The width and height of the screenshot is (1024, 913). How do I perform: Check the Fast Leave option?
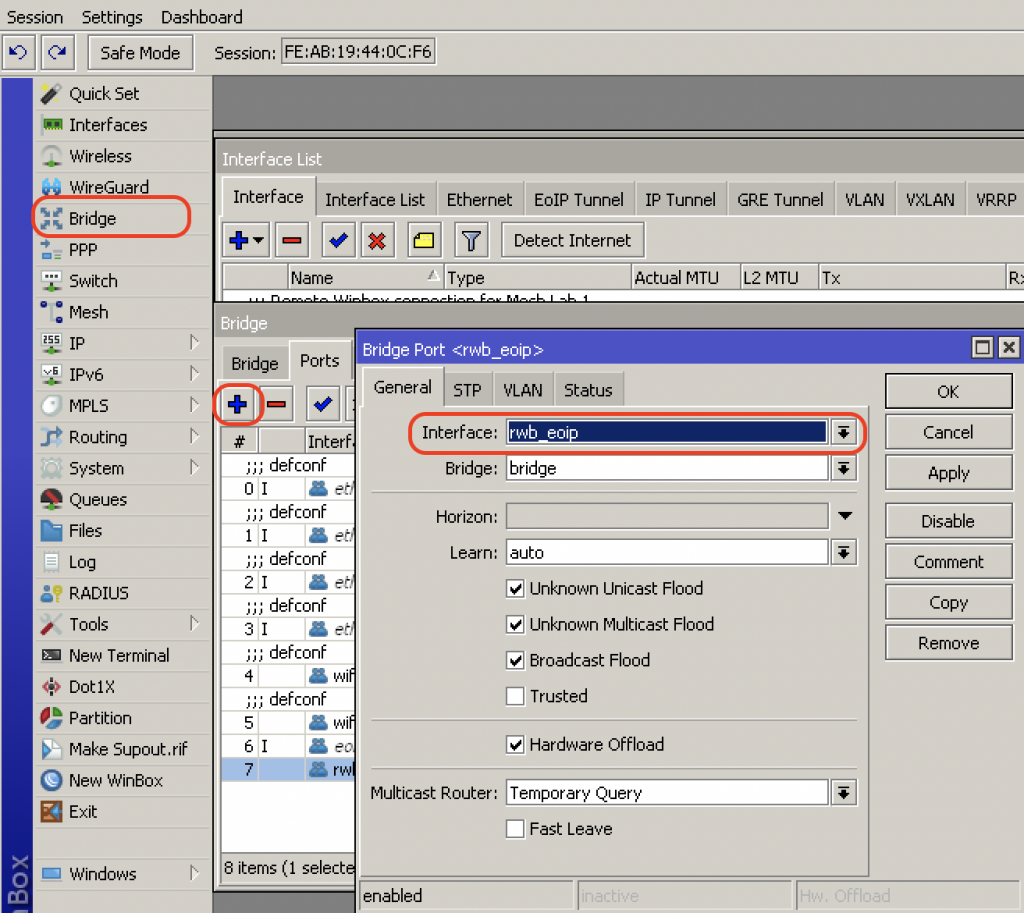click(515, 828)
